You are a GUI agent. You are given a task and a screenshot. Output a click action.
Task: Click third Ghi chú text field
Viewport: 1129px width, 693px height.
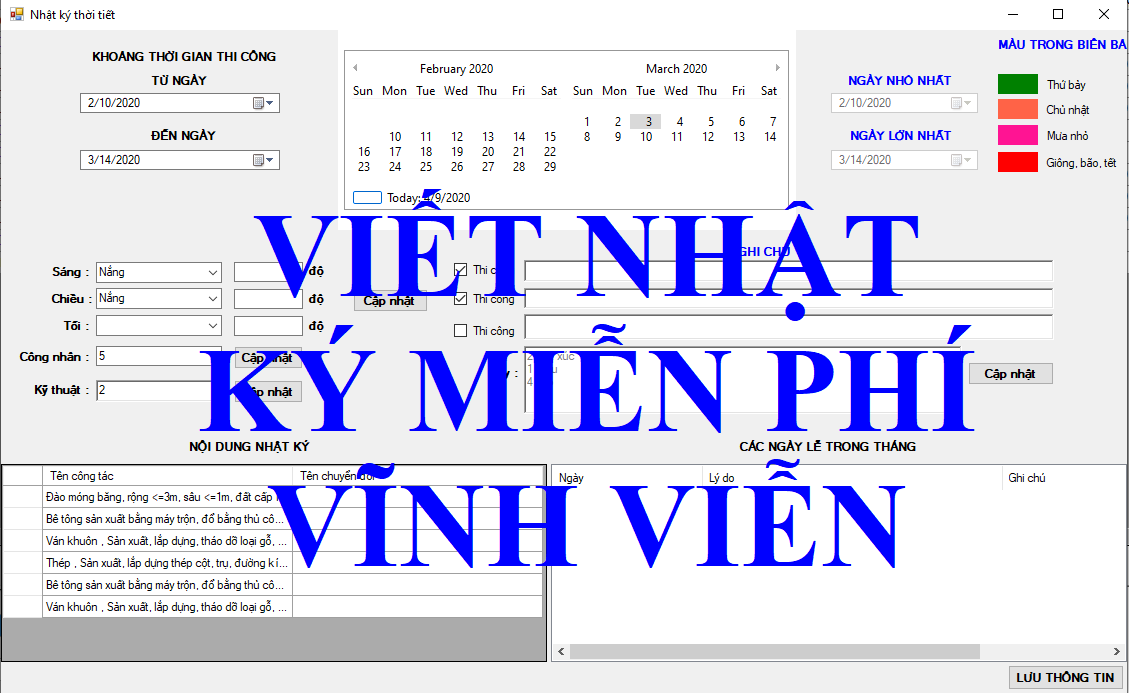pyautogui.click(x=788, y=326)
